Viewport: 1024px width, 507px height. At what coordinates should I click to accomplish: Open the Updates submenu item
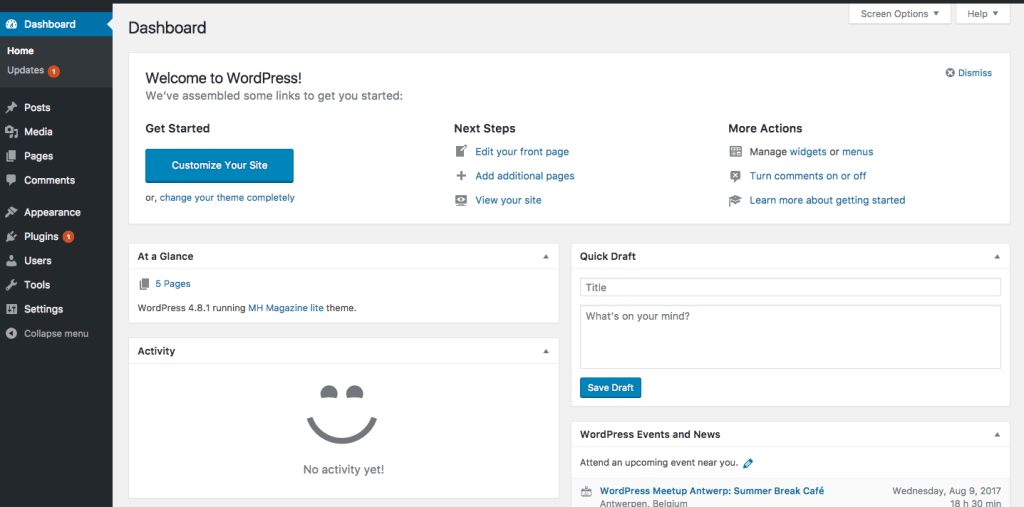pos(25,70)
